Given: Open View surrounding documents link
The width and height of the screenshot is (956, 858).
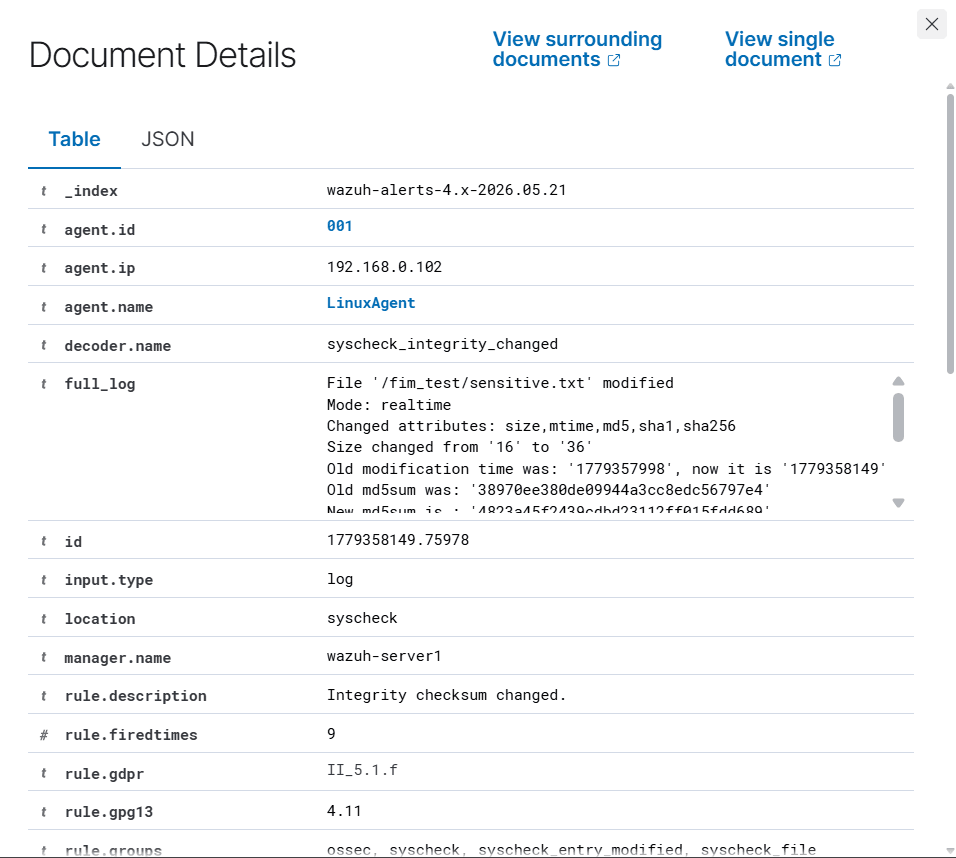Looking at the screenshot, I should tap(577, 49).
